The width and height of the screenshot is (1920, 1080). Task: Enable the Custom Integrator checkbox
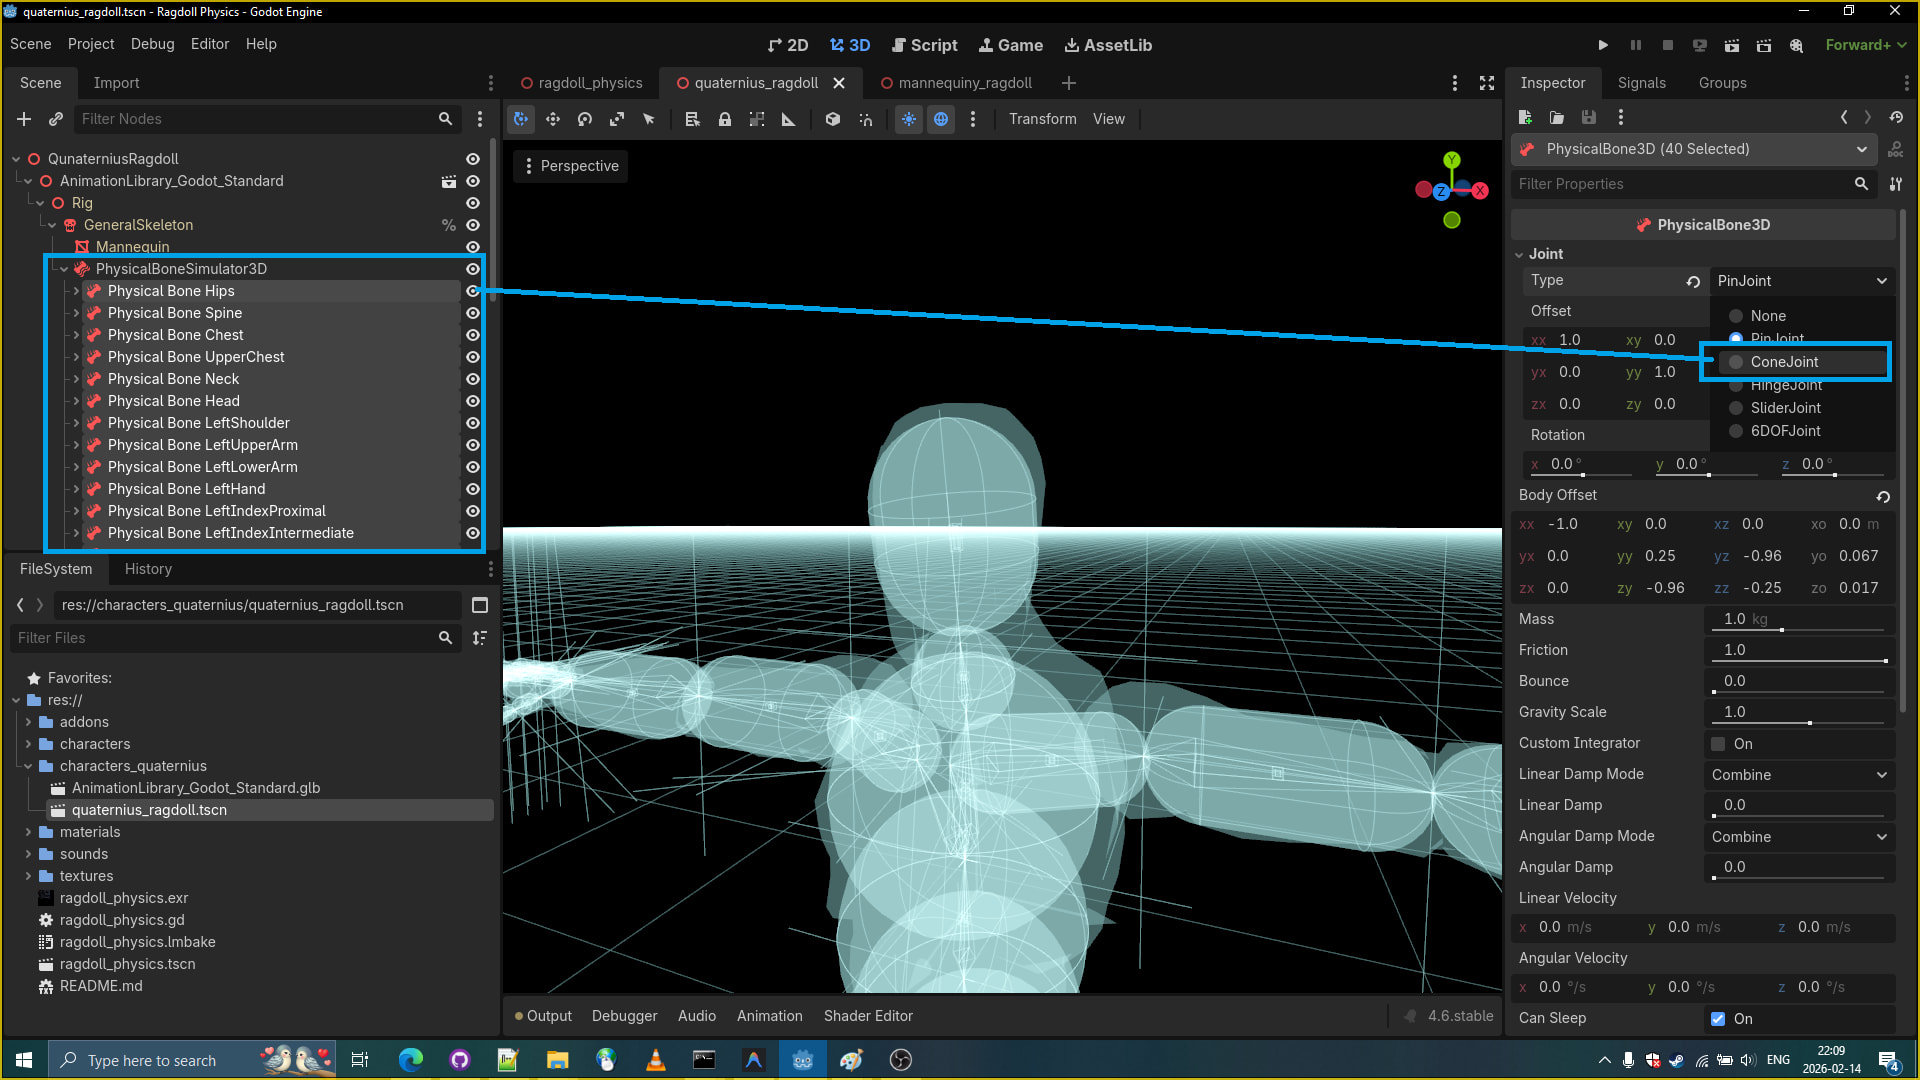[1718, 744]
